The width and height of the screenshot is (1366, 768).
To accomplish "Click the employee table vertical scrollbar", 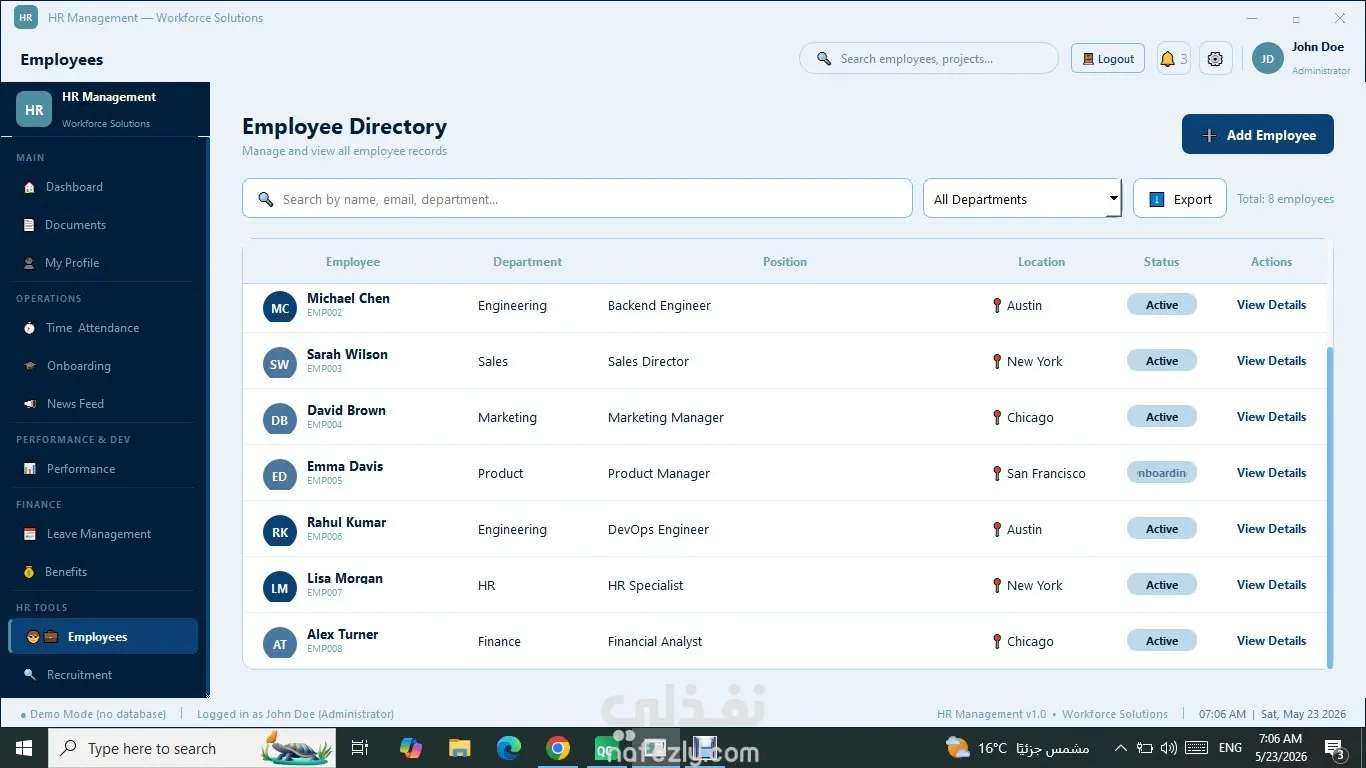I will 1329,507.
